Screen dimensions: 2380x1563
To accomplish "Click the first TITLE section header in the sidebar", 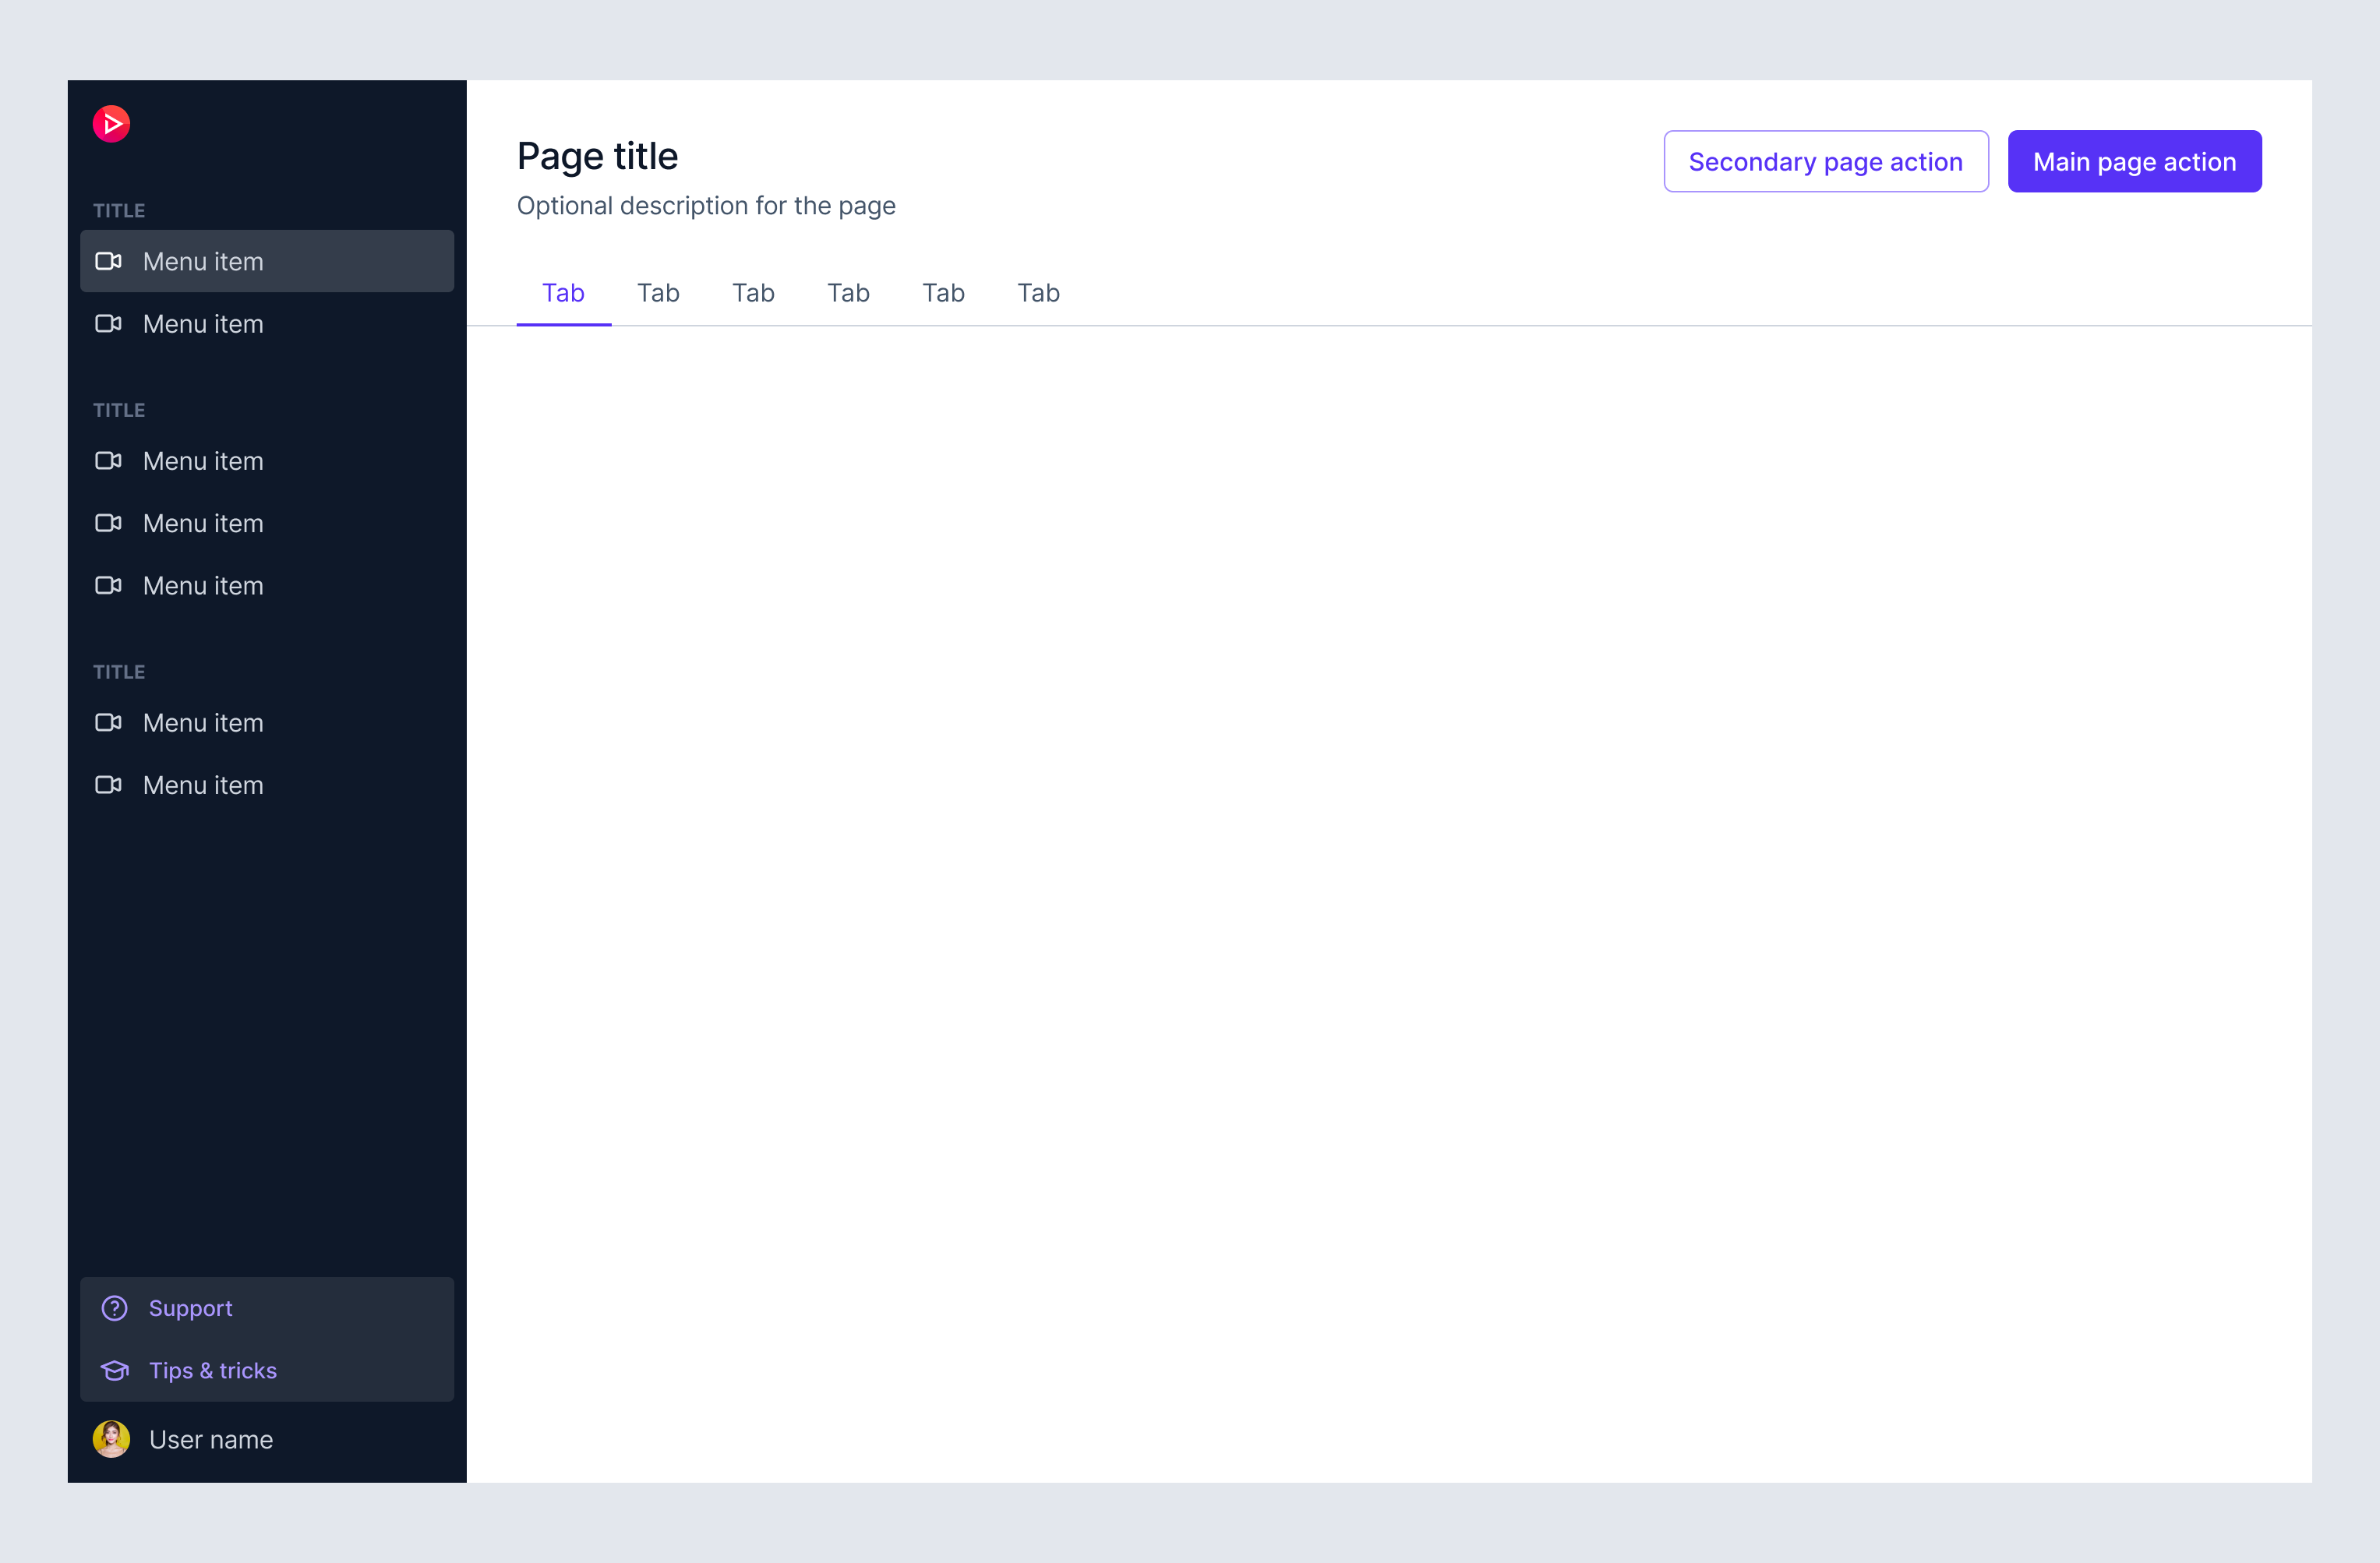I will pyautogui.click(x=119, y=211).
